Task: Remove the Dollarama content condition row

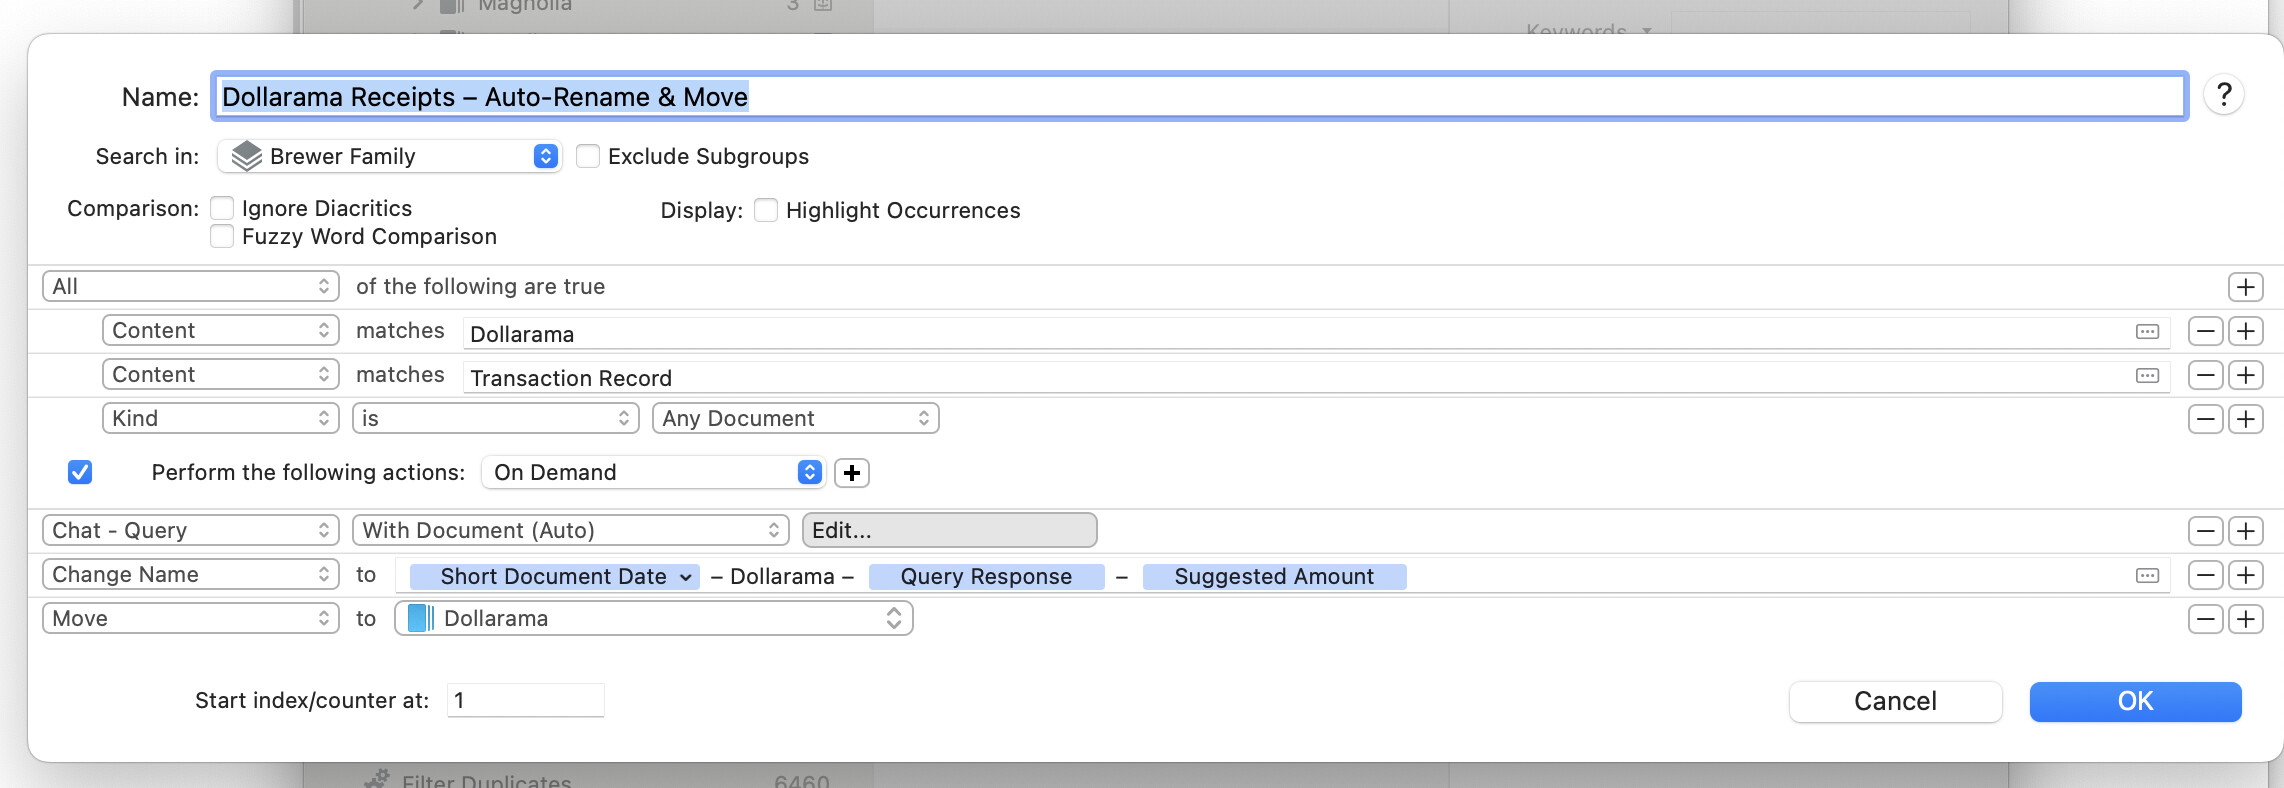Action: pyautogui.click(x=2205, y=331)
